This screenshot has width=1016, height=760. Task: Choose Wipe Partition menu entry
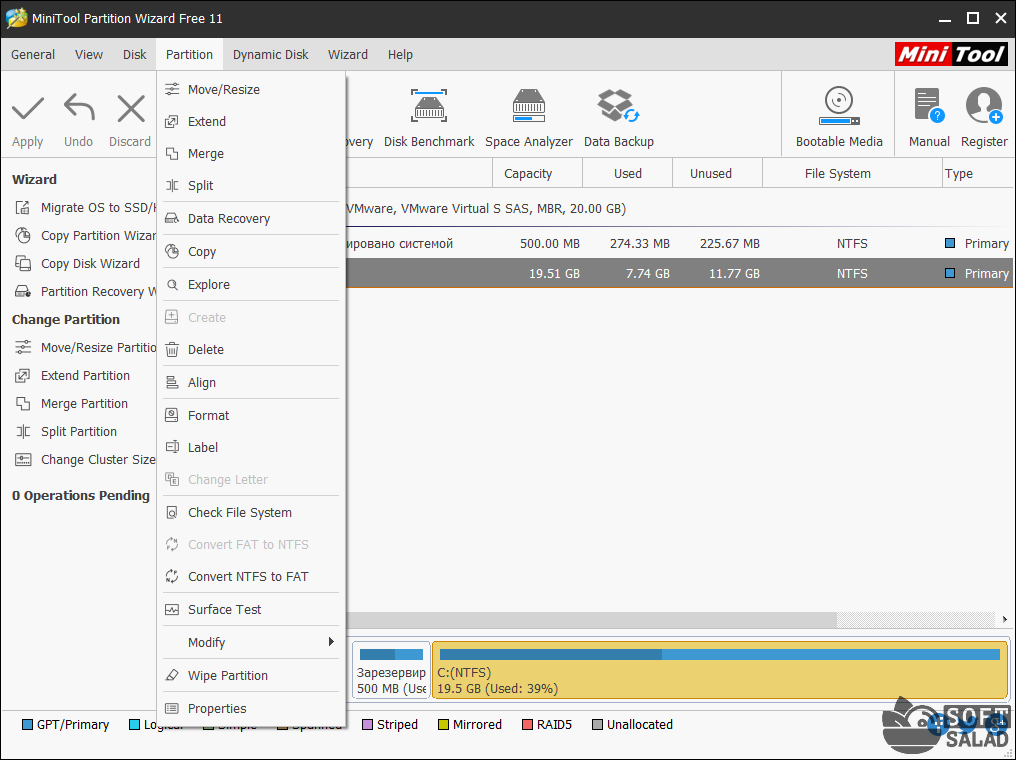228,676
